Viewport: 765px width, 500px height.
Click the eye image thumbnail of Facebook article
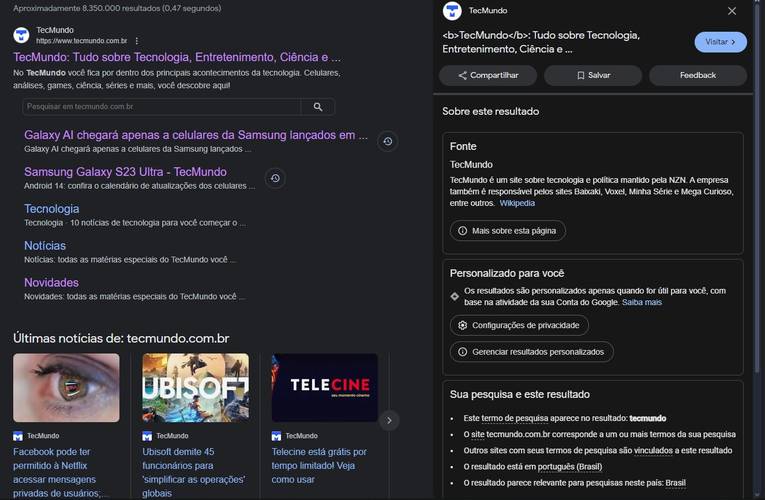(66, 388)
